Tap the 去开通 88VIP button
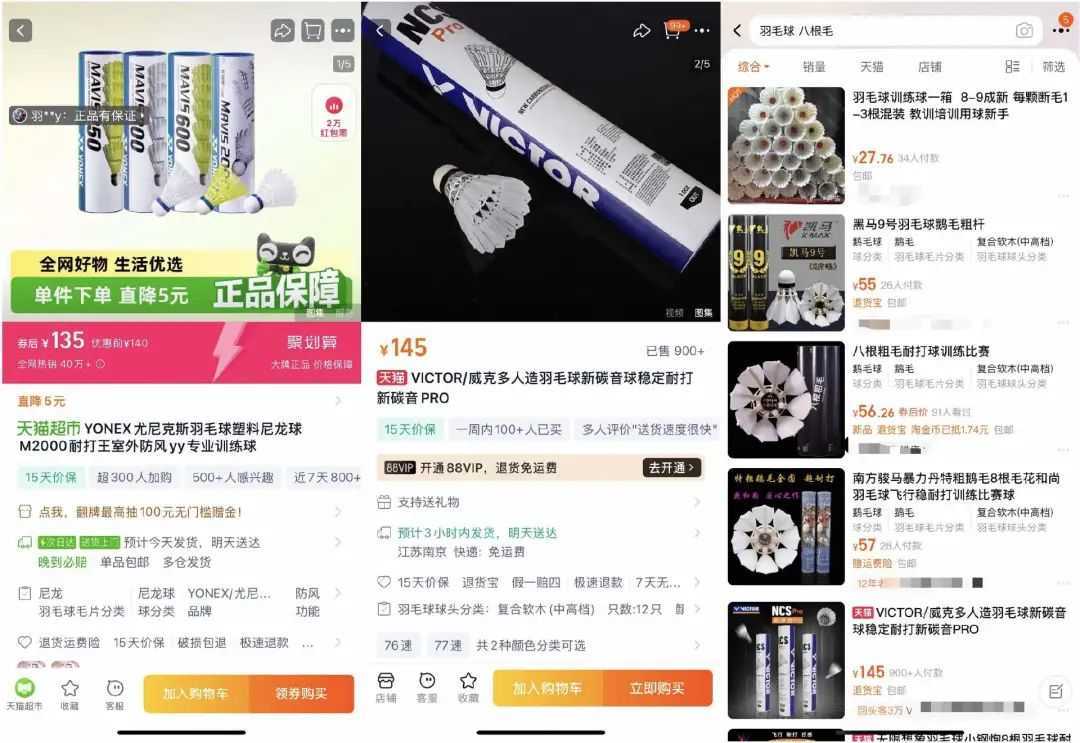The width and height of the screenshot is (1080, 743). pyautogui.click(x=672, y=468)
